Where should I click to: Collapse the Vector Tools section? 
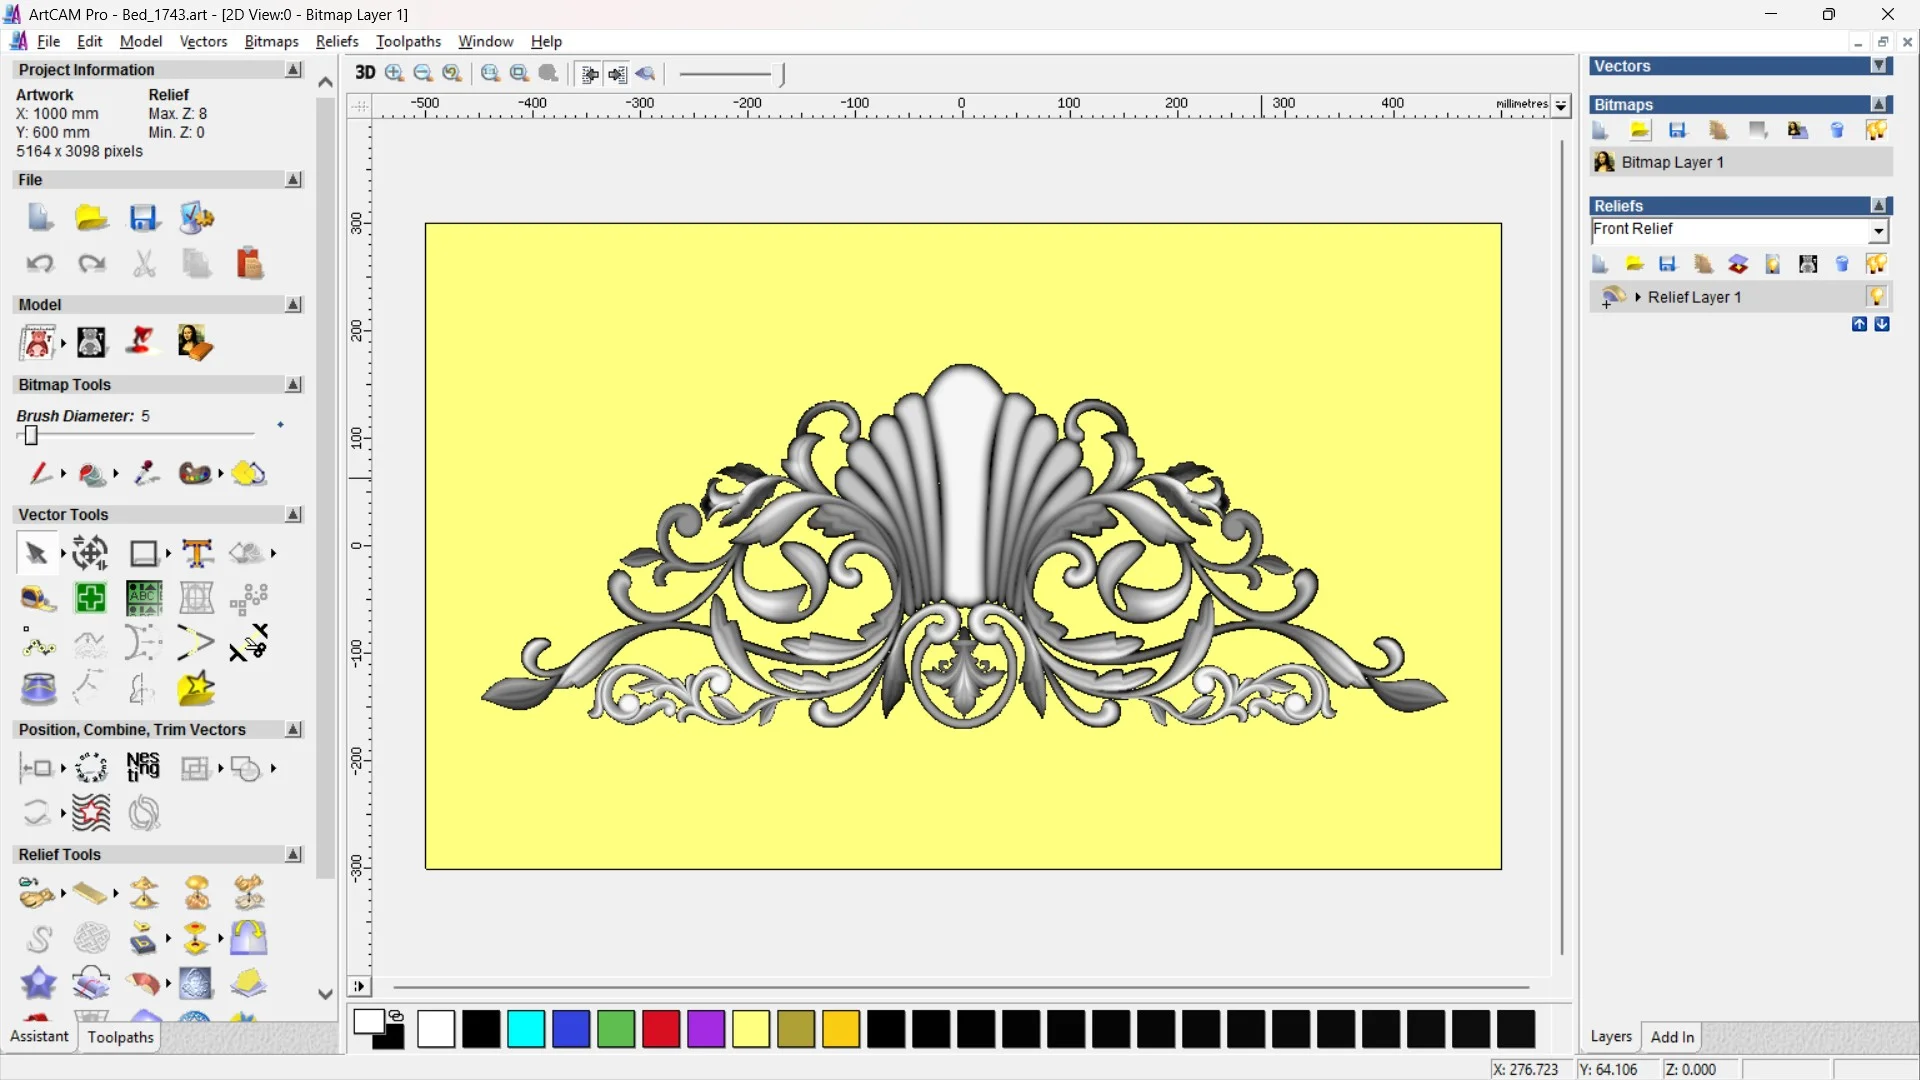pos(293,514)
